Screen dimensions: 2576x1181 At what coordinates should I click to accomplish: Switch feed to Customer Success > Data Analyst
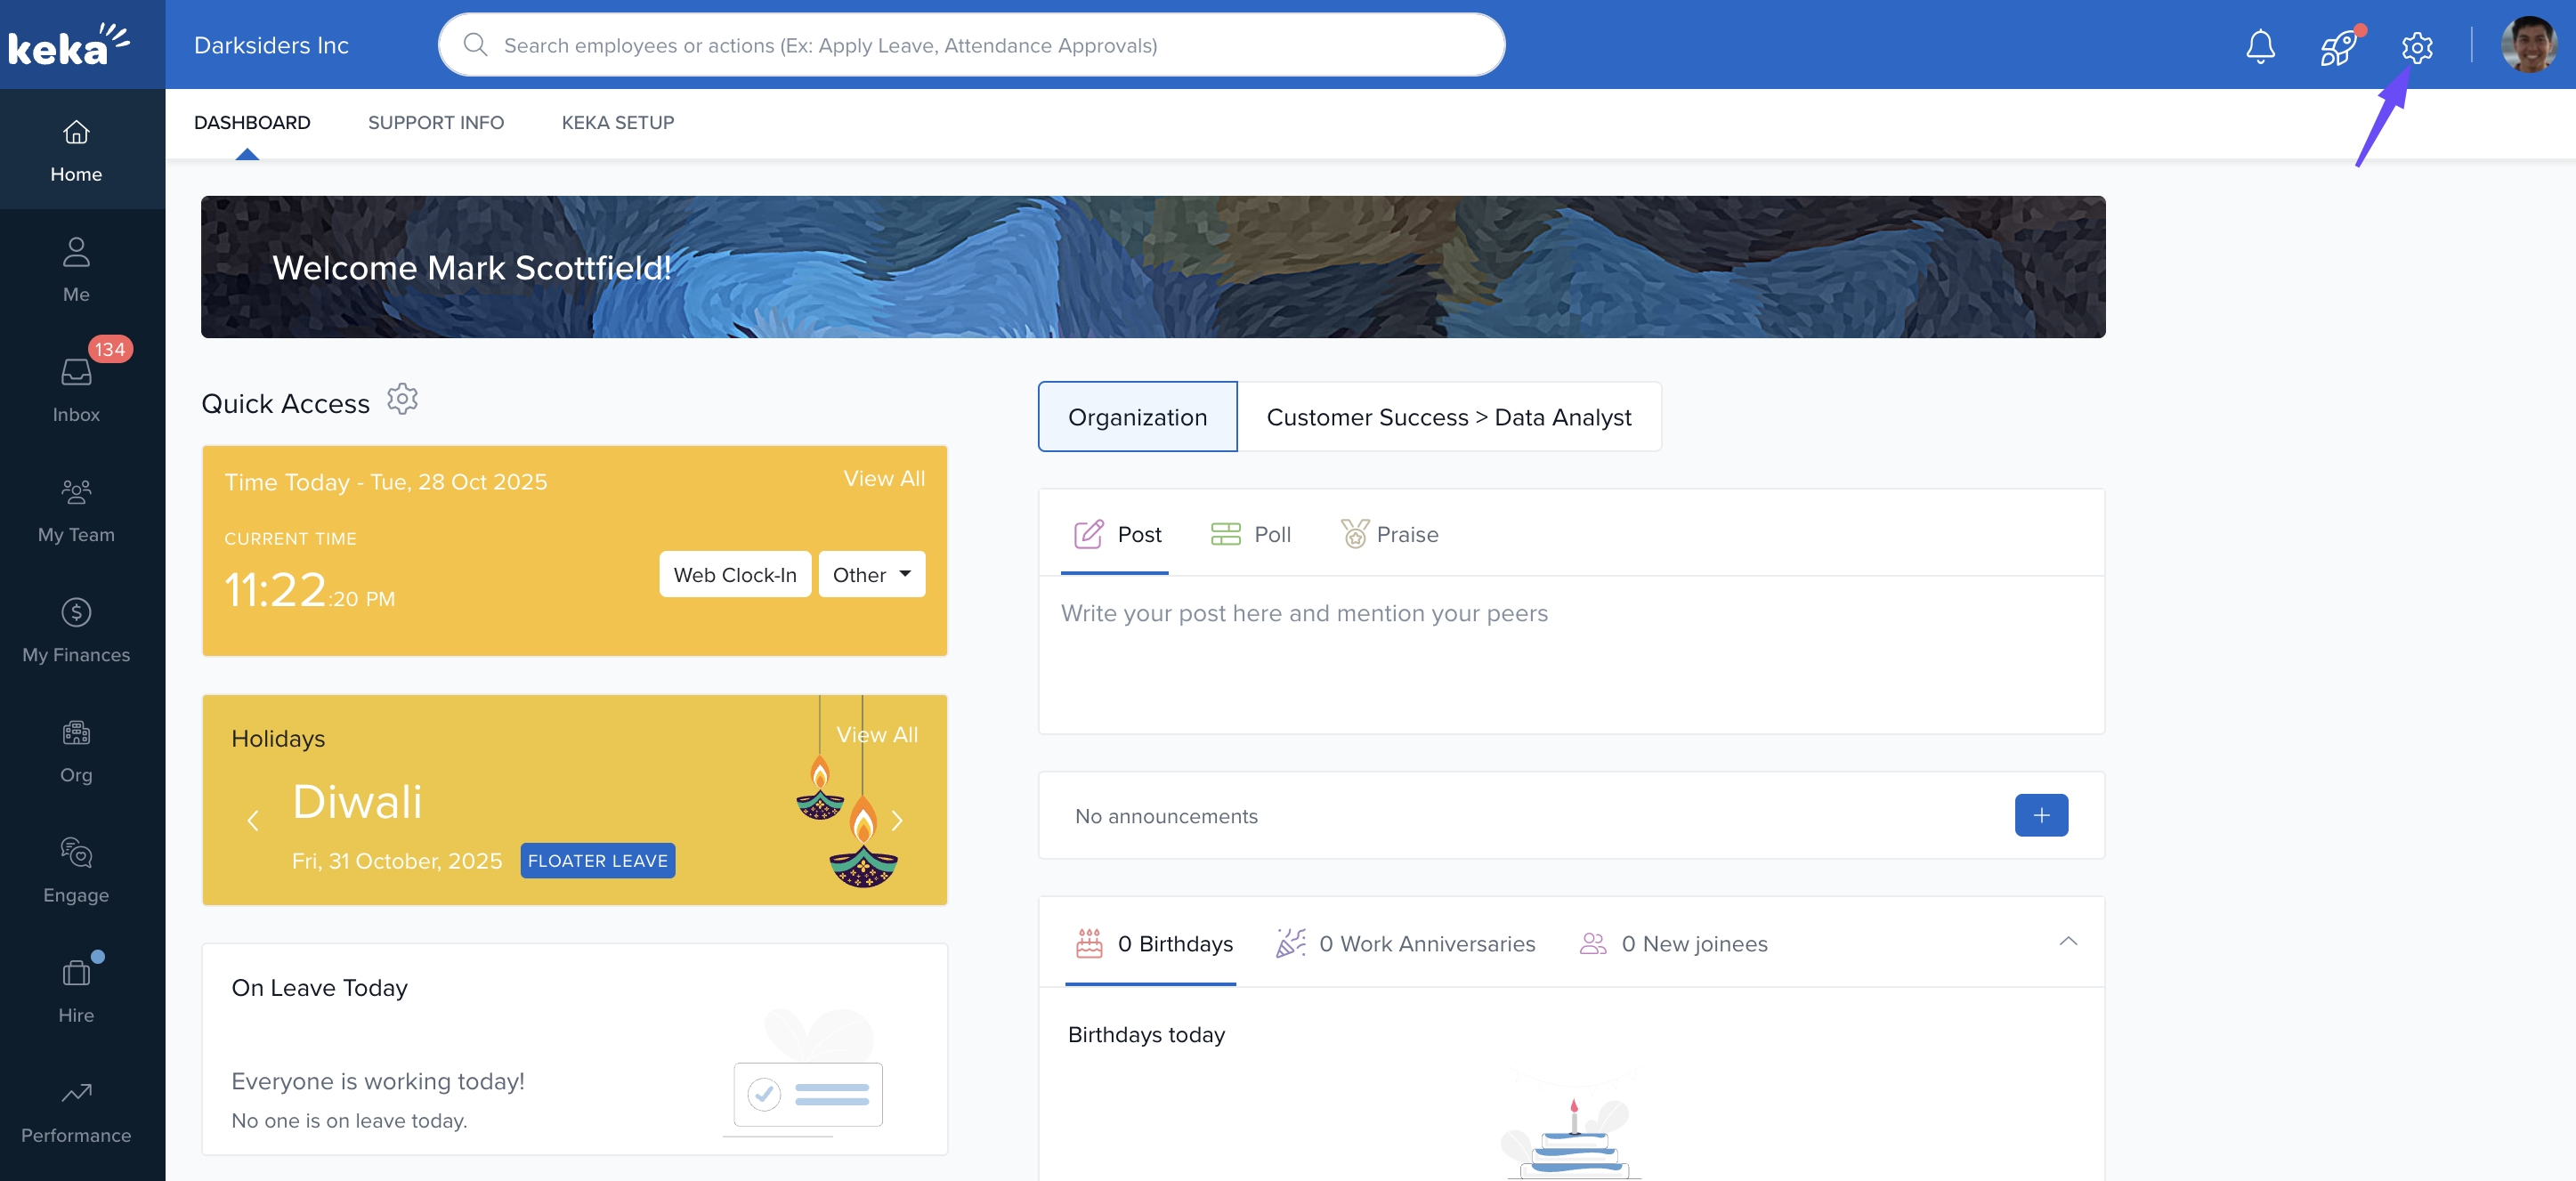(1448, 417)
